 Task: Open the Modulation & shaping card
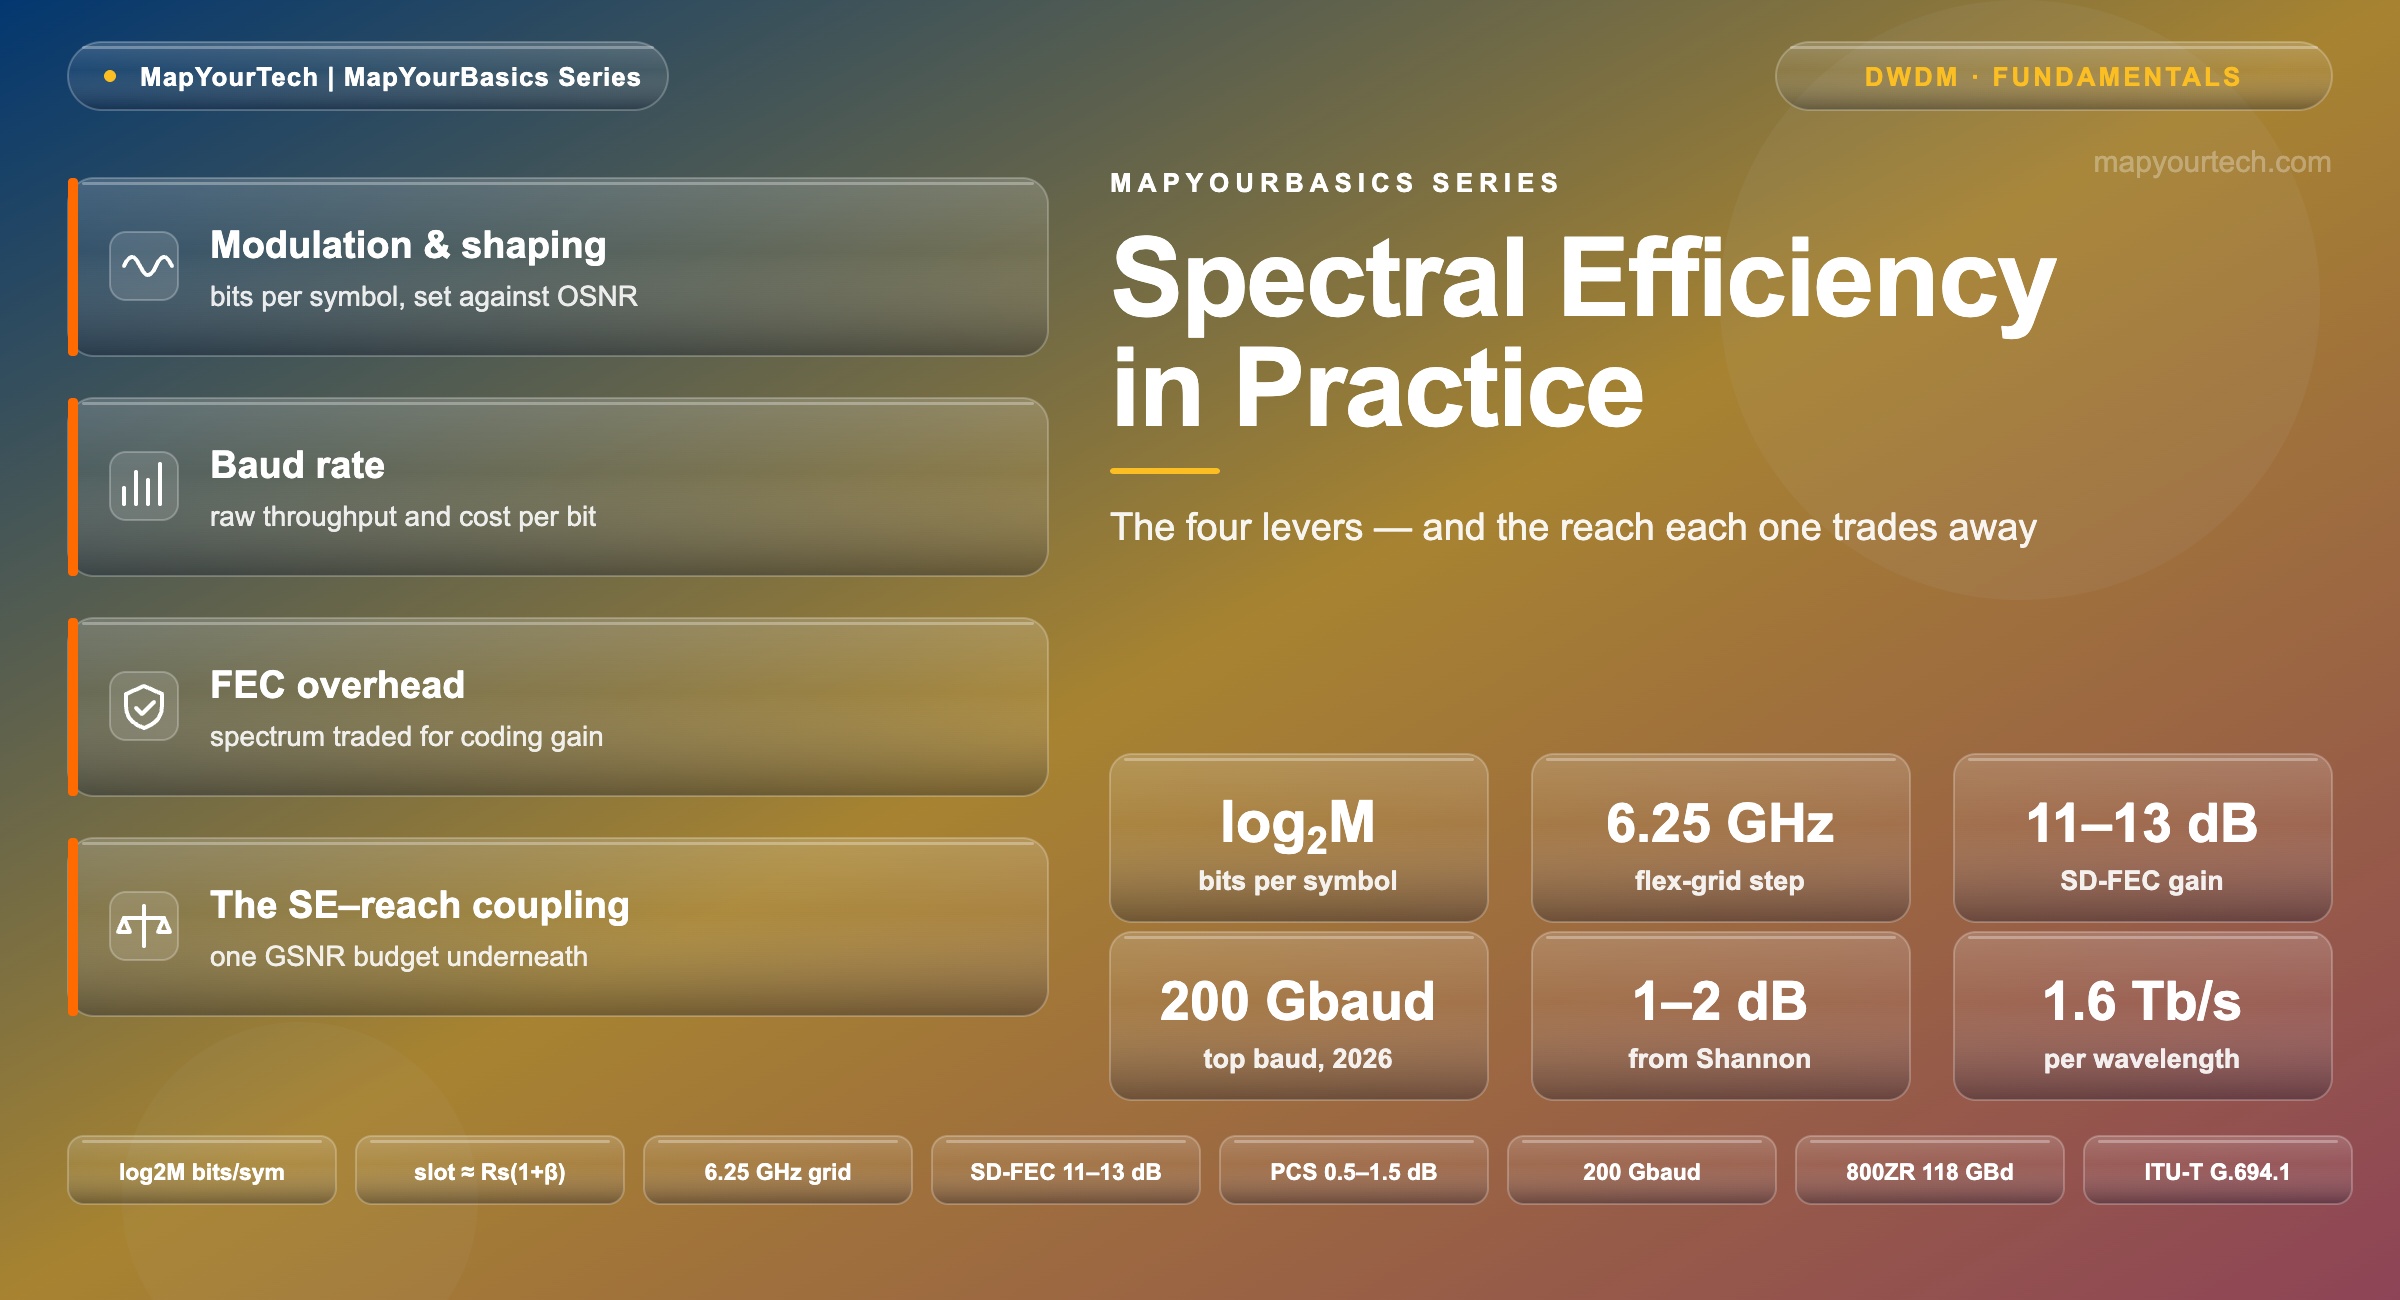pyautogui.click(x=558, y=267)
